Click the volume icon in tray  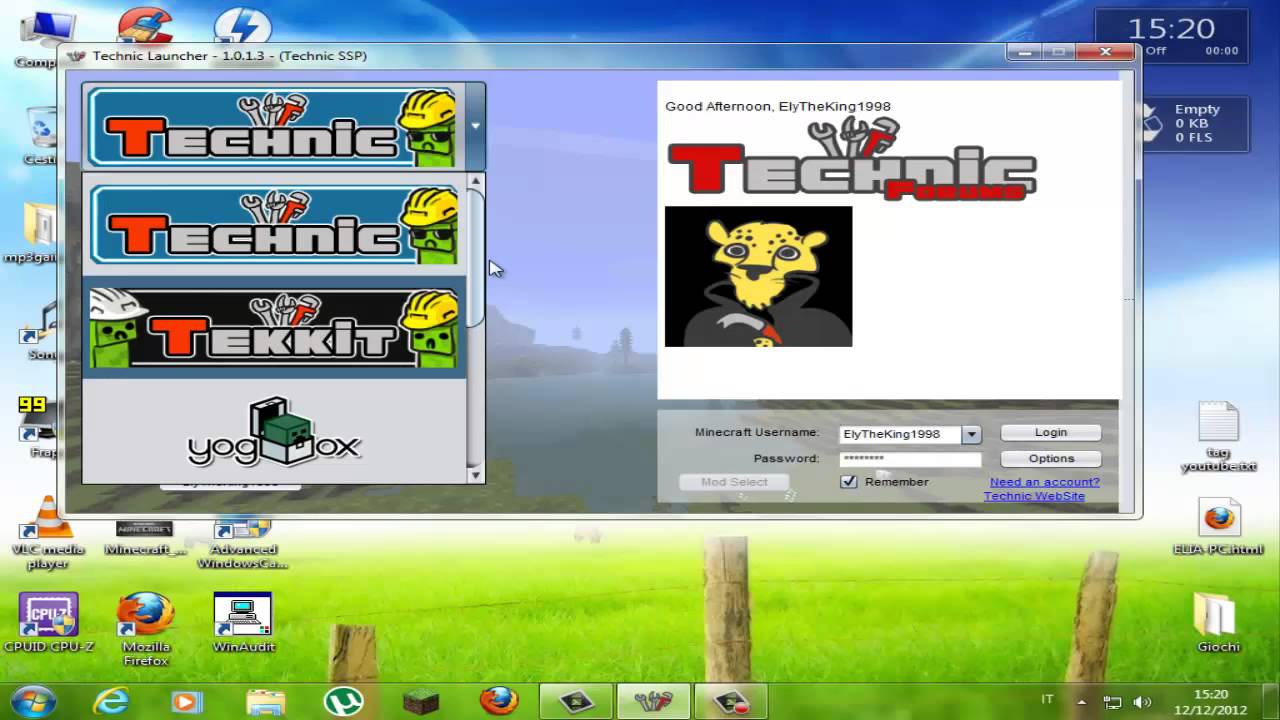pos(1143,702)
